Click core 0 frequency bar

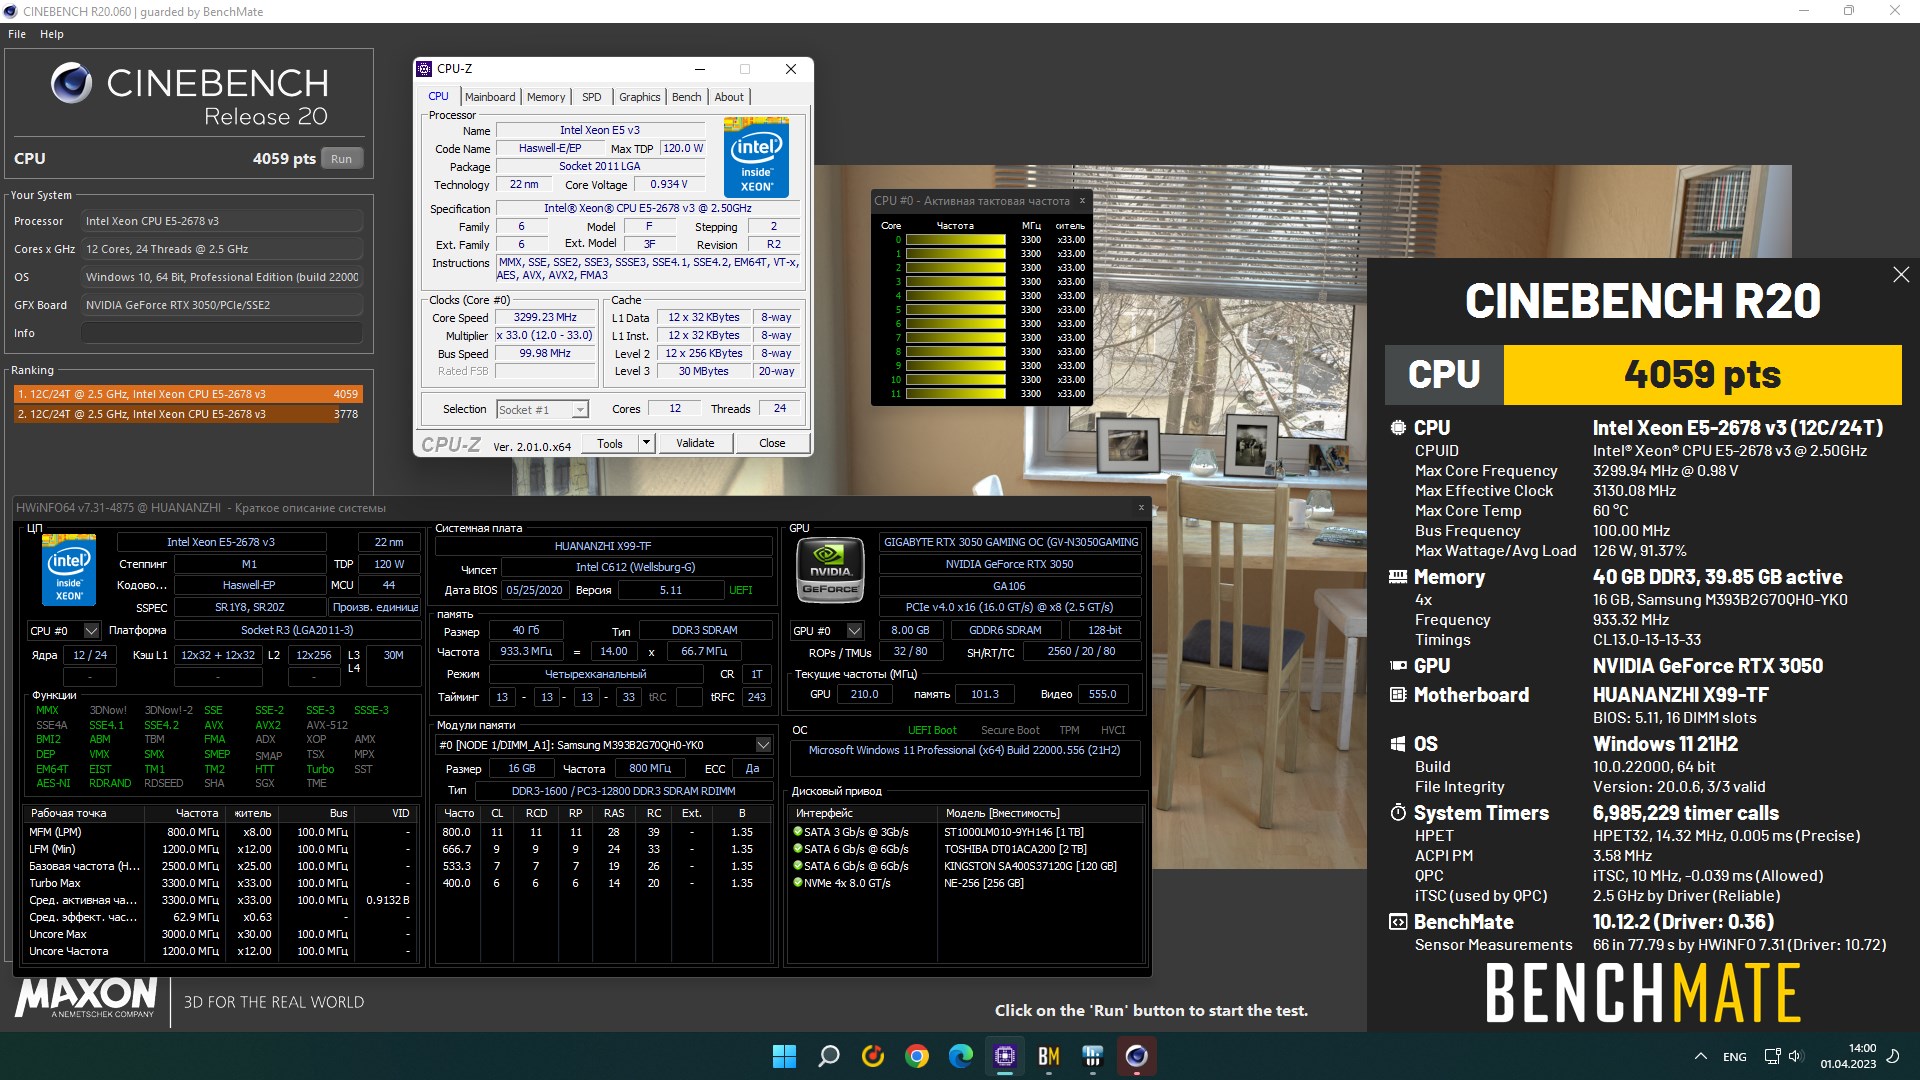tap(955, 240)
